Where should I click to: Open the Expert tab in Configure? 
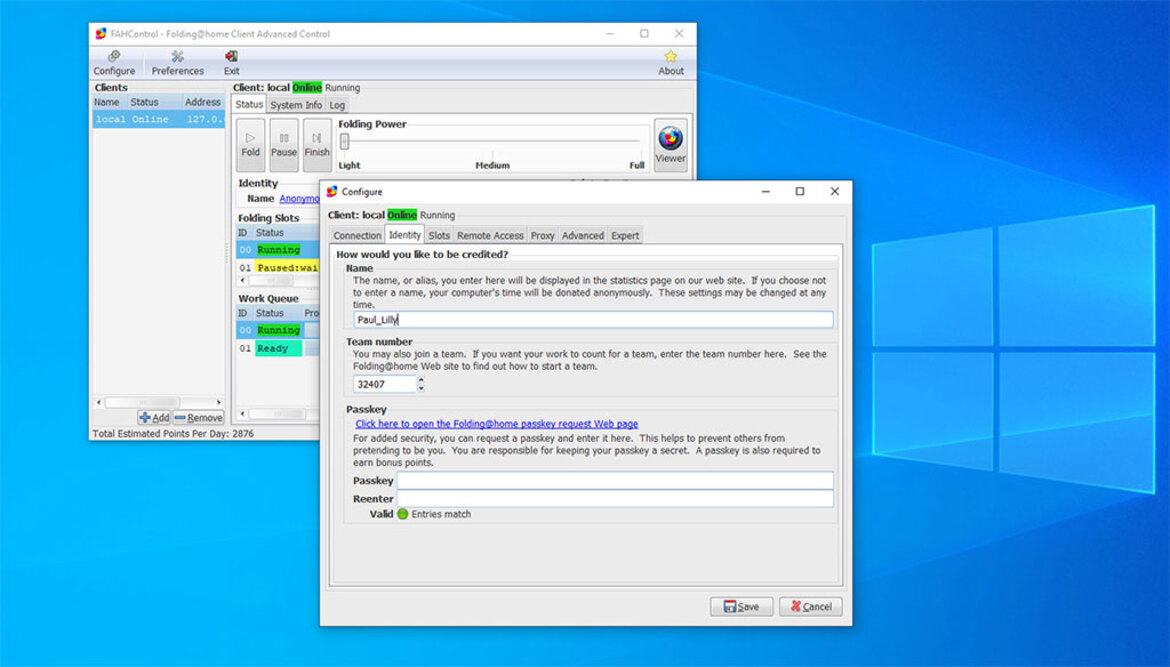pos(625,235)
